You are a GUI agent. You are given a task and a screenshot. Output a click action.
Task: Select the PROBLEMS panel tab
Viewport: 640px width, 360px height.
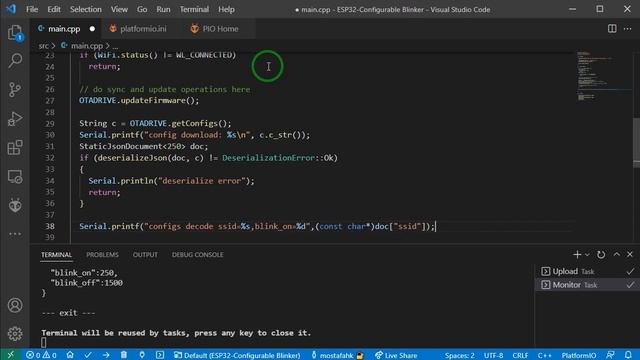[x=102, y=255]
